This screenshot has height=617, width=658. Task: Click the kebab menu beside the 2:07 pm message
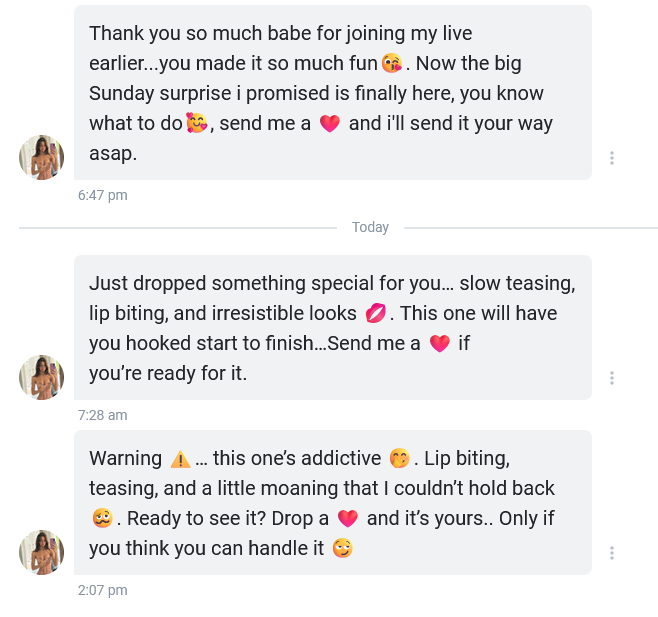point(611,553)
